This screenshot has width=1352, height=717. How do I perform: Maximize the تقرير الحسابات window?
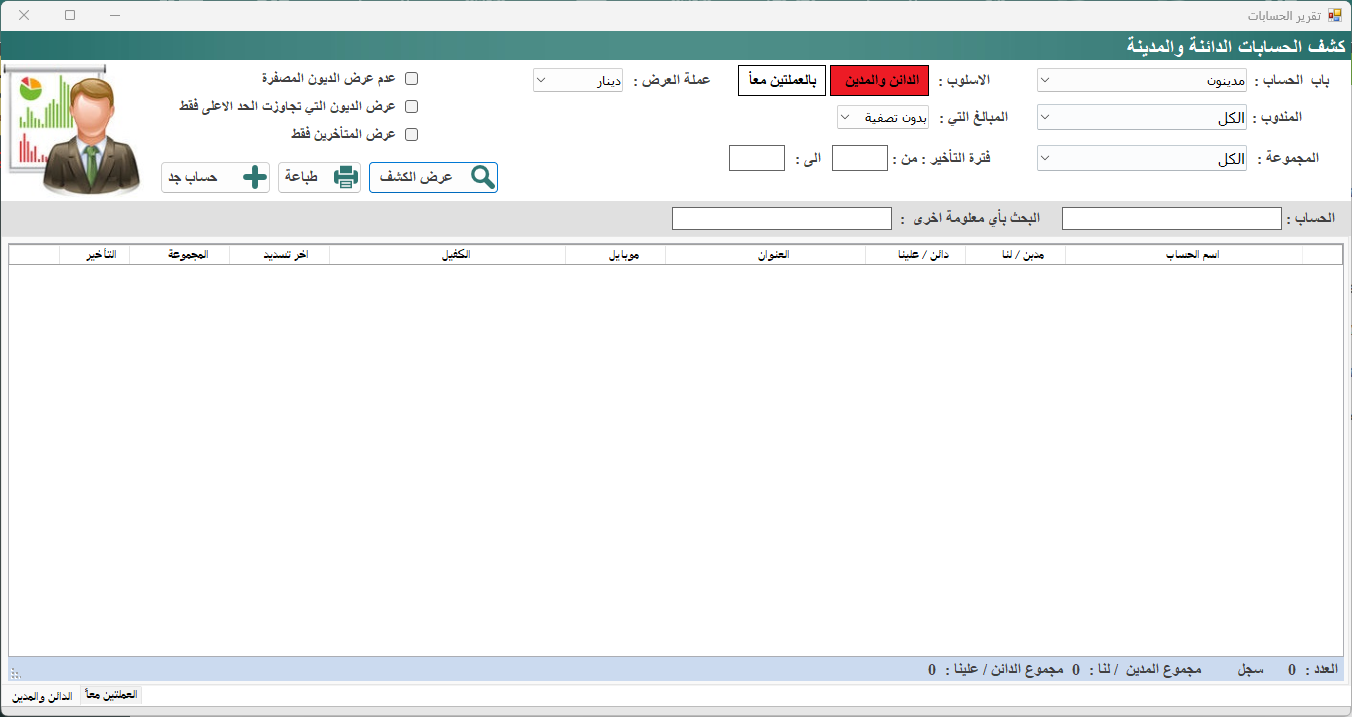pos(70,16)
